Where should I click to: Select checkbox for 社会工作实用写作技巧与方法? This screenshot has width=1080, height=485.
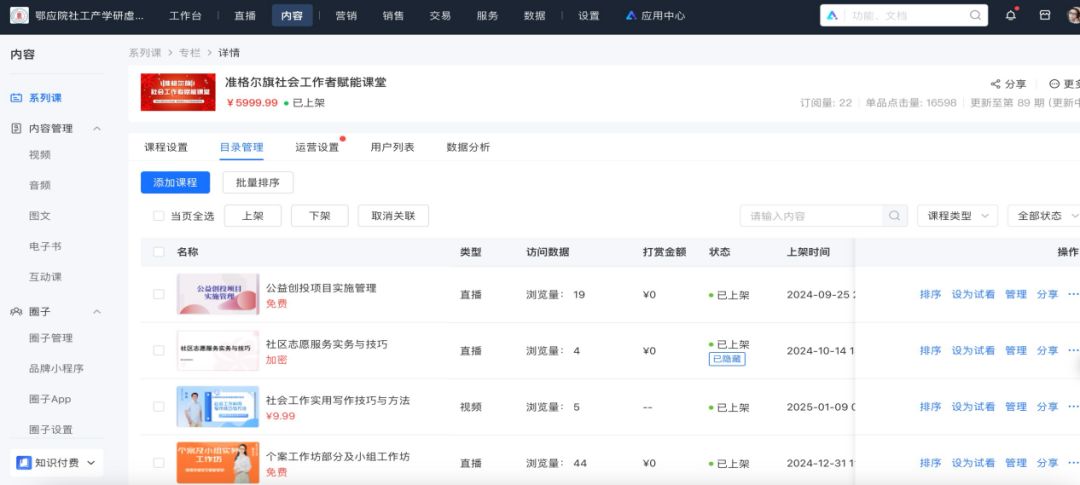coord(159,407)
